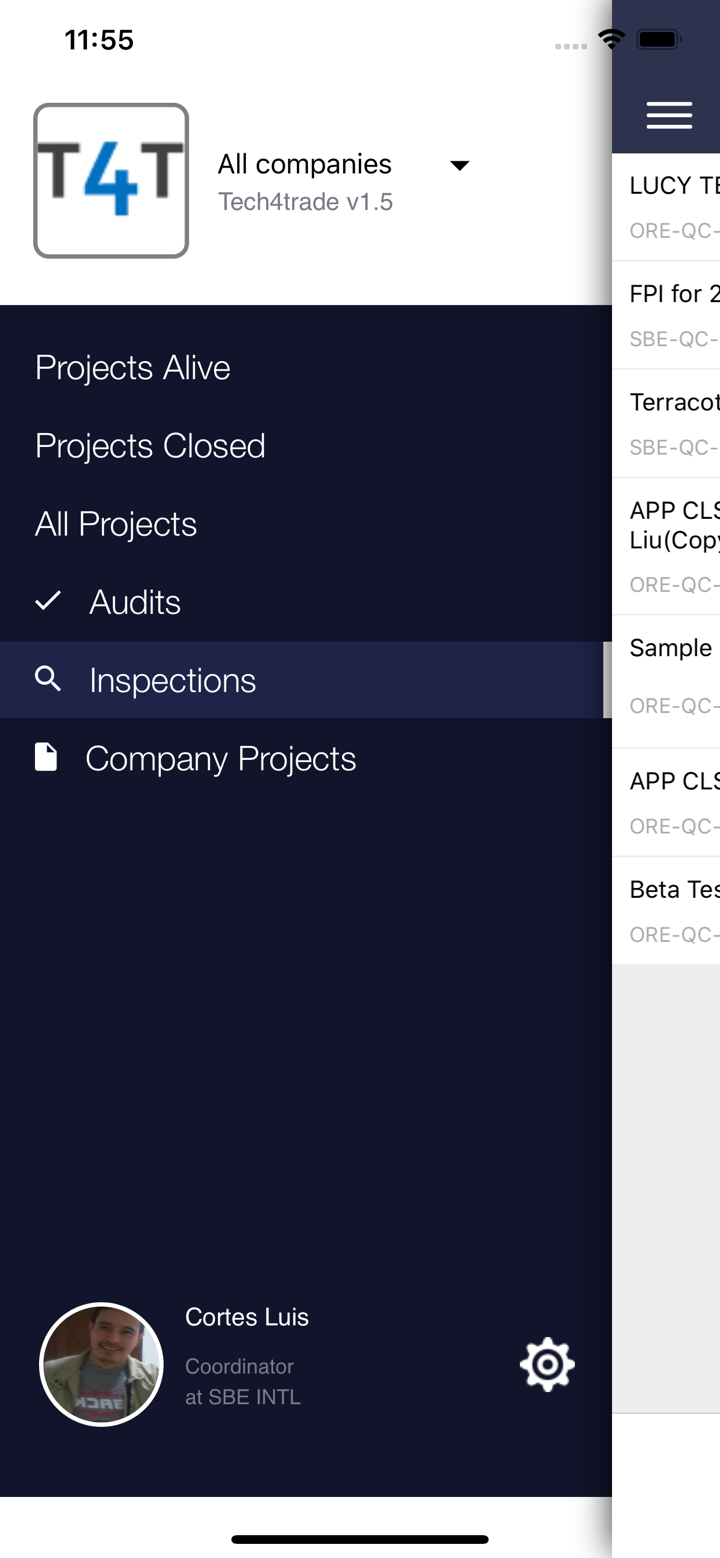Image resolution: width=720 pixels, height=1558 pixels.
Task: Open Projects Closed
Action: [150, 446]
